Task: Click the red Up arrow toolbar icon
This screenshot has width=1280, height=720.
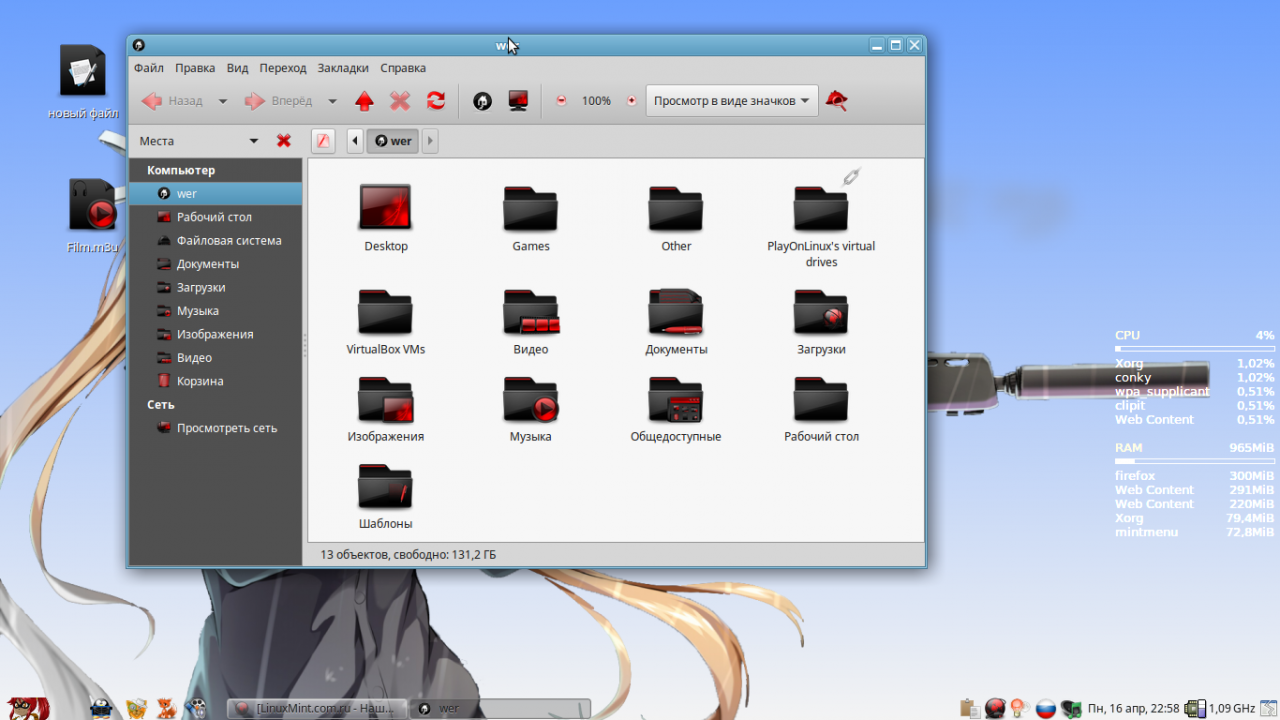Action: 364,101
